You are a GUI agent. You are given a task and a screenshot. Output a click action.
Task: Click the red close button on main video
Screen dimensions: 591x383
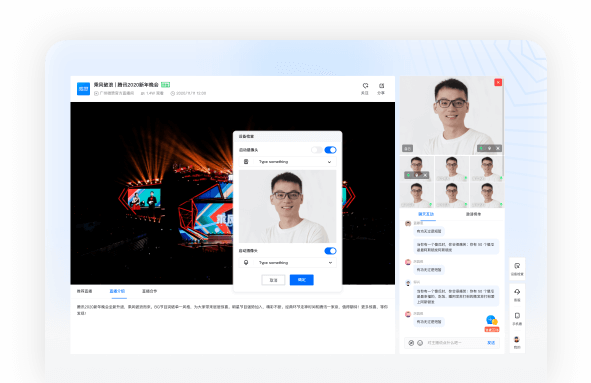498,82
